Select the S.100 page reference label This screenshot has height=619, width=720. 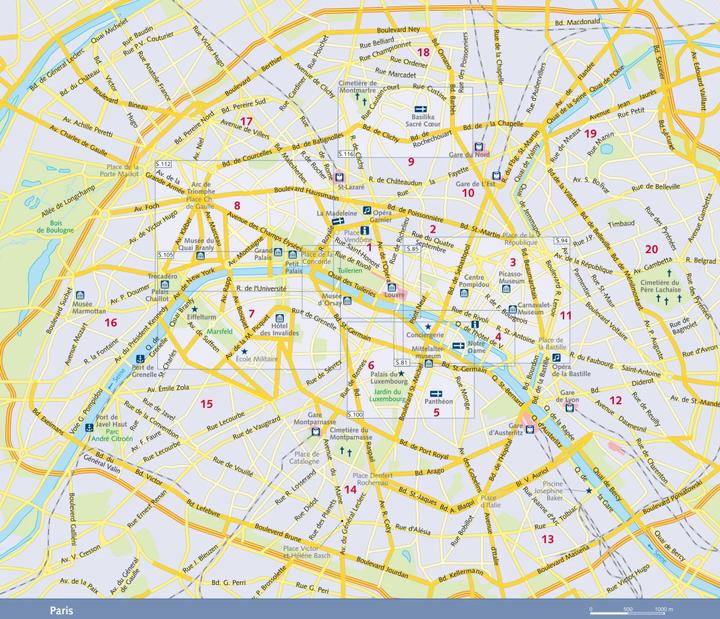355,415
